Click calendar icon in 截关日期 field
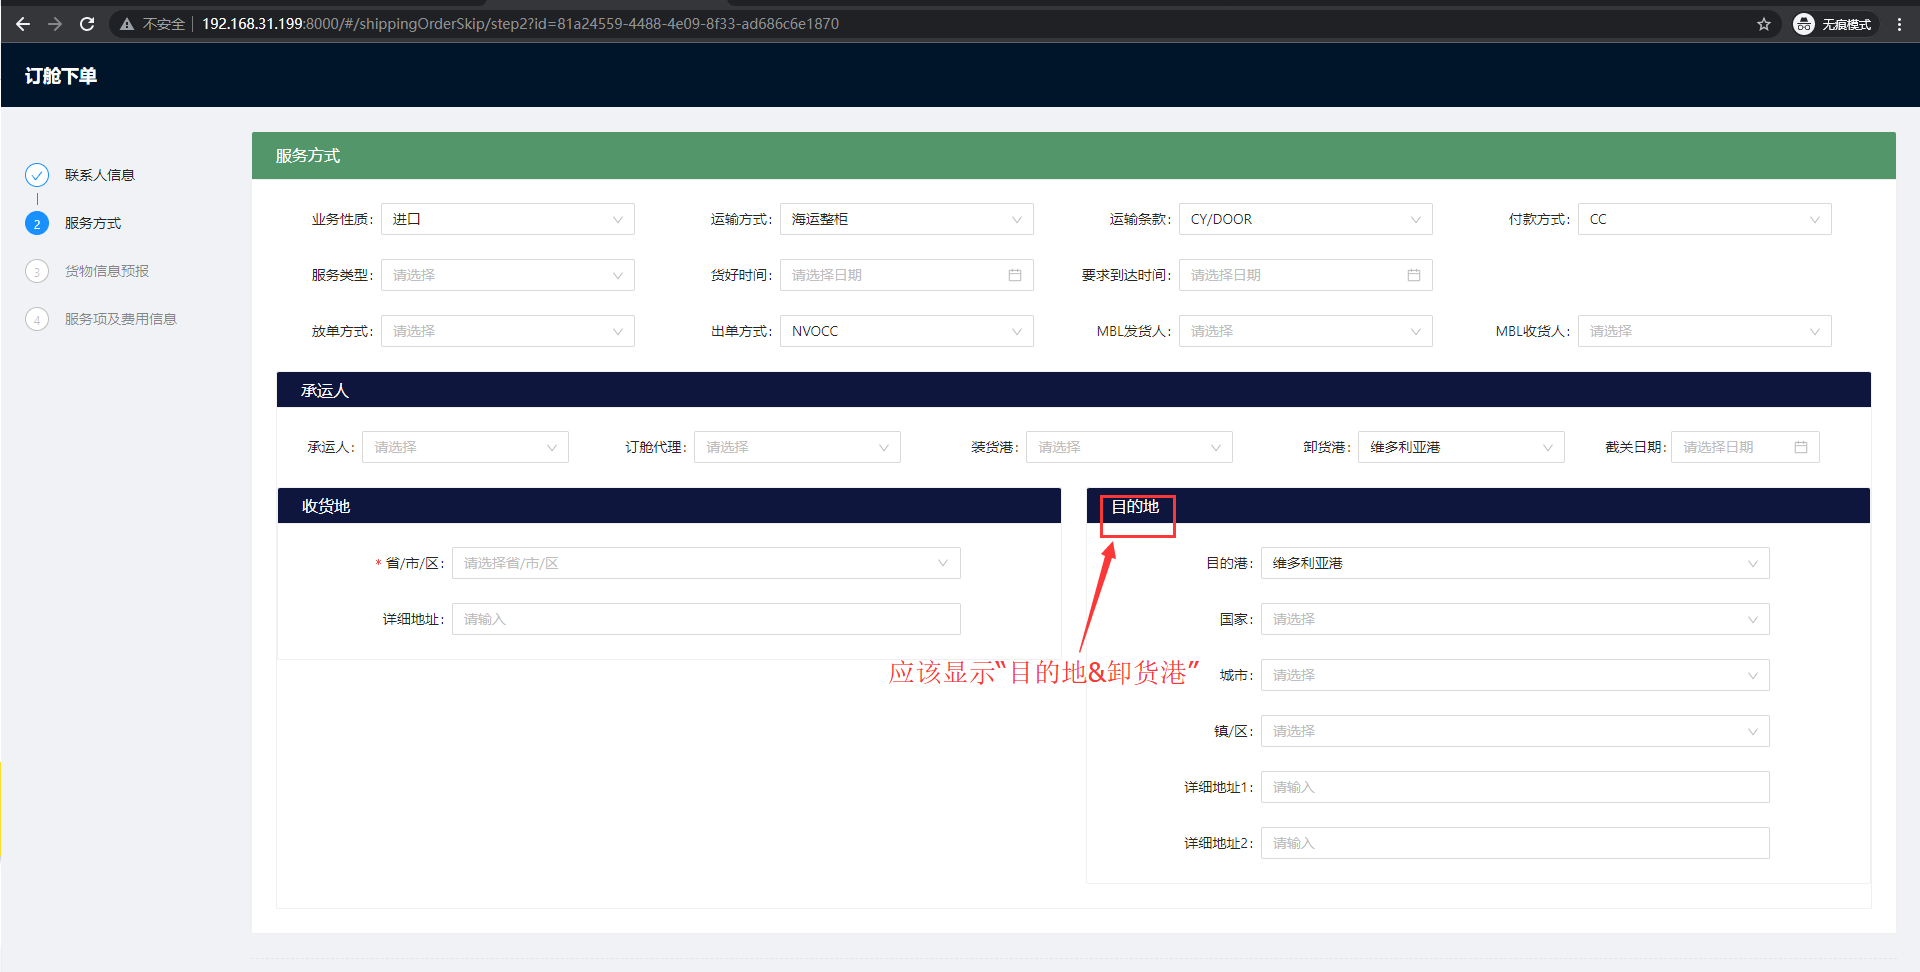 tap(1801, 447)
